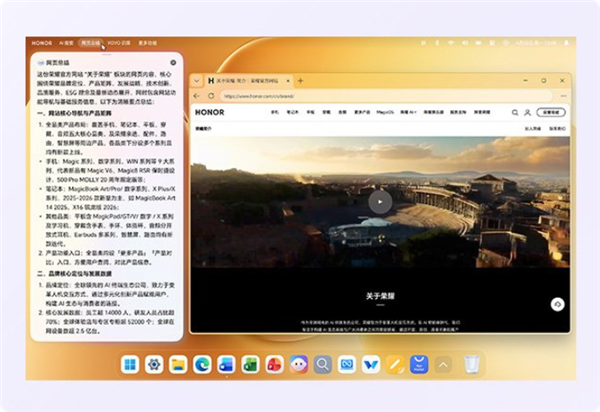Open the Settings gear in dock

(154, 365)
